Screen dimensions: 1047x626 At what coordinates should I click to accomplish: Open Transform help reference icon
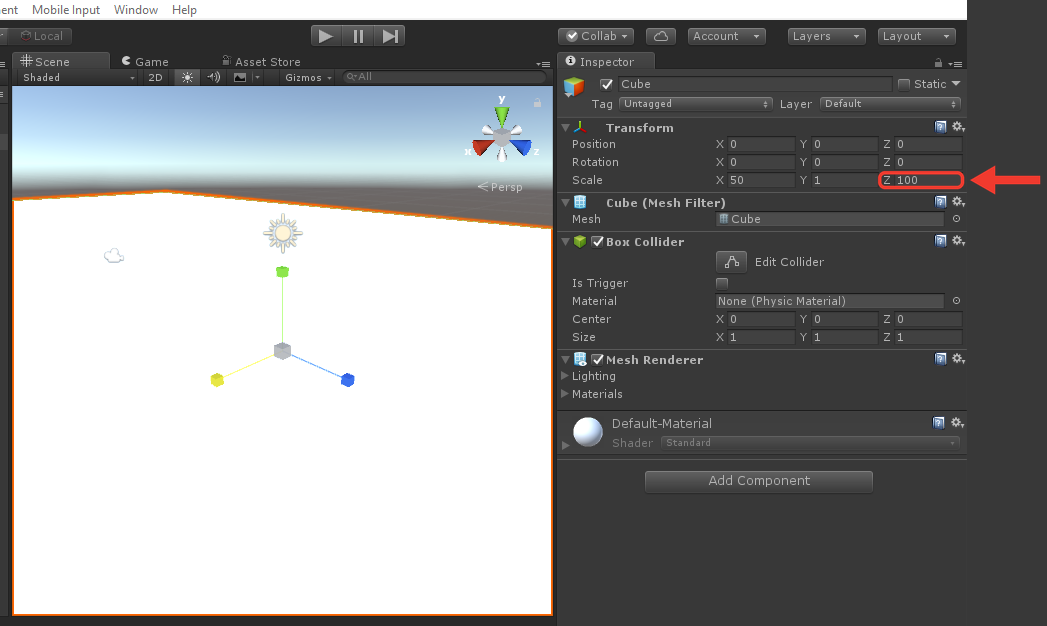tap(940, 127)
